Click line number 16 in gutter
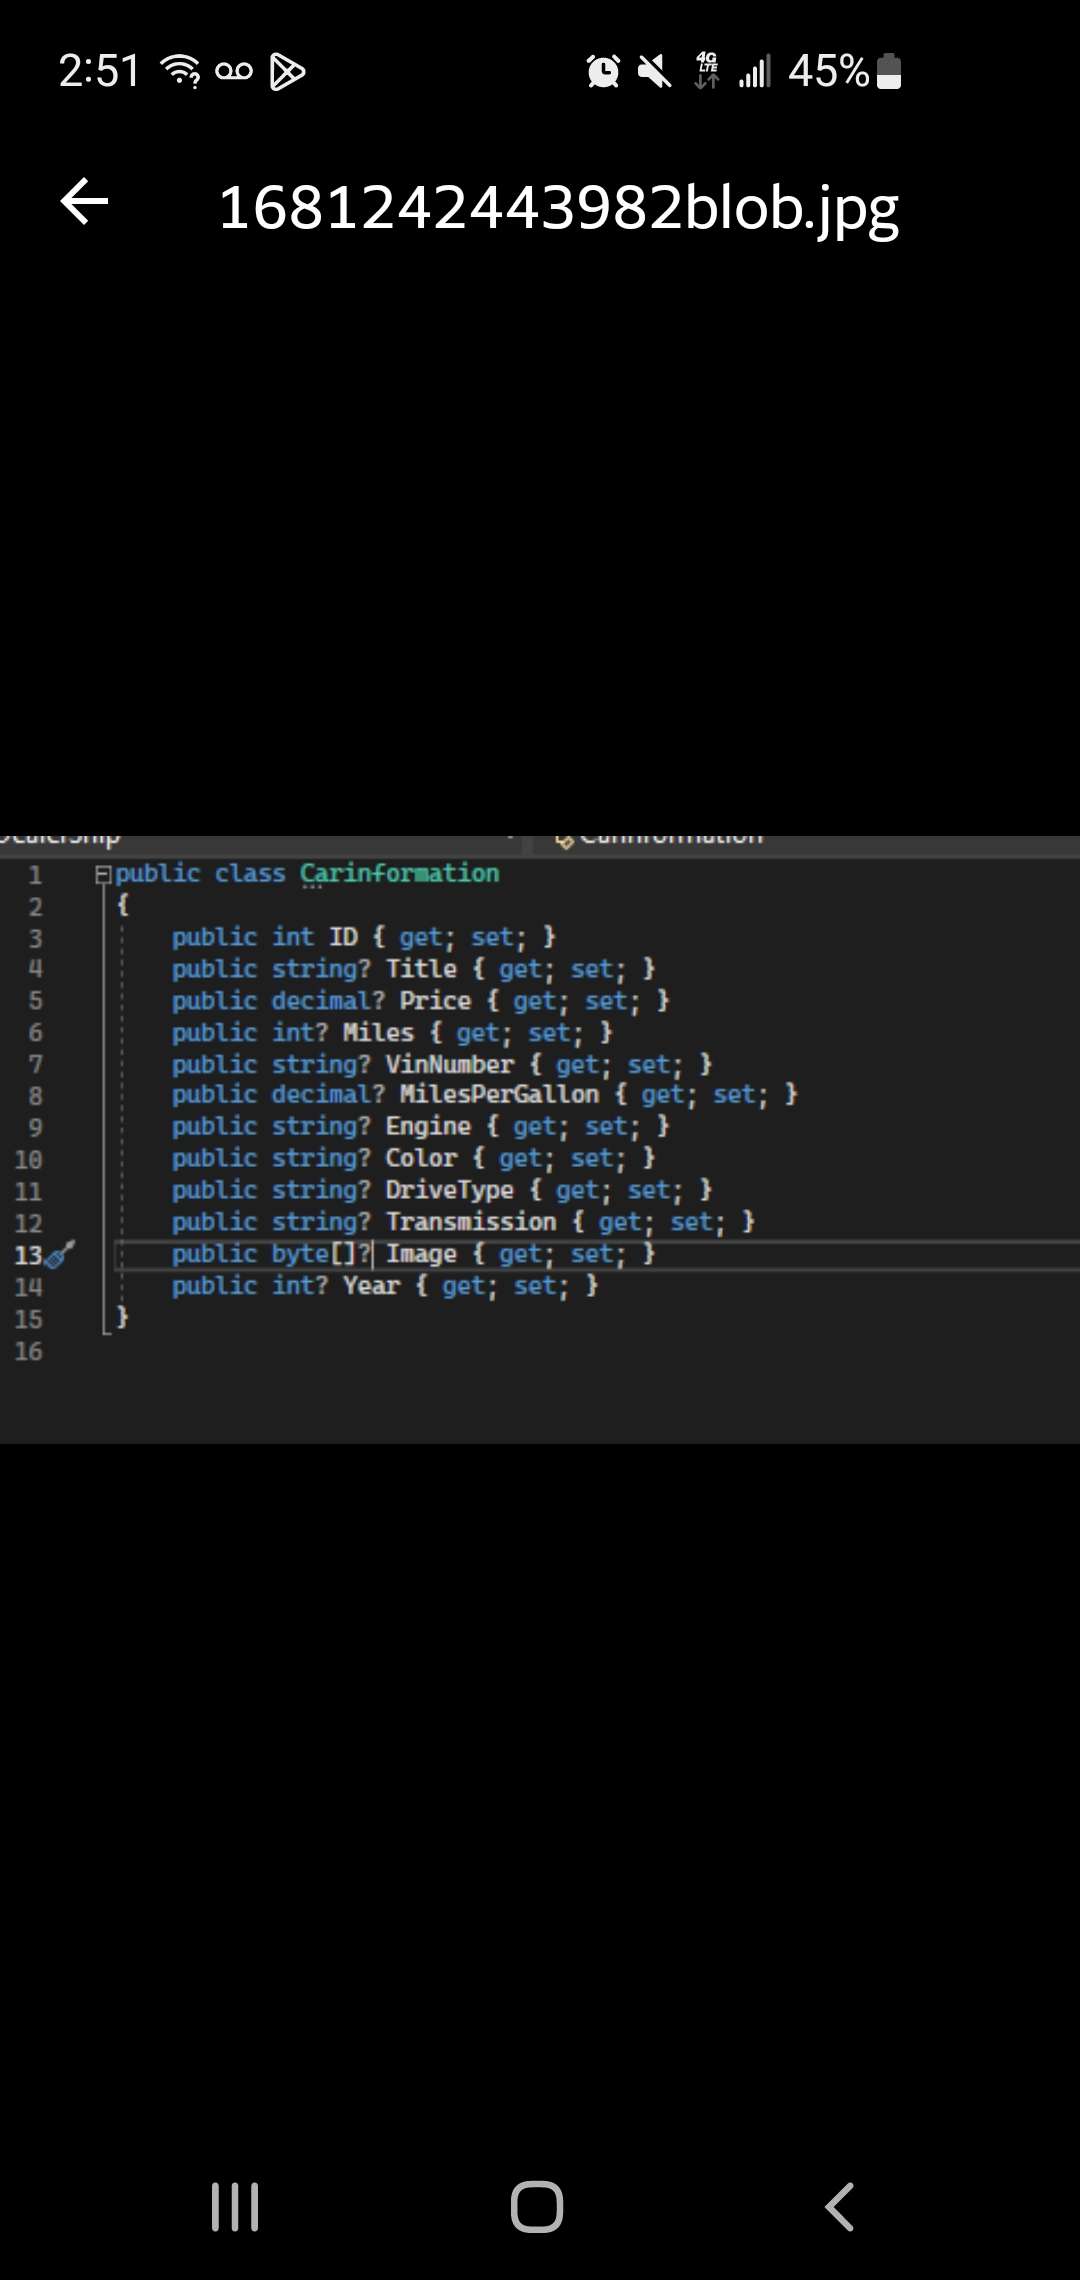Screen dimensions: 1080x2280 click(28, 1352)
